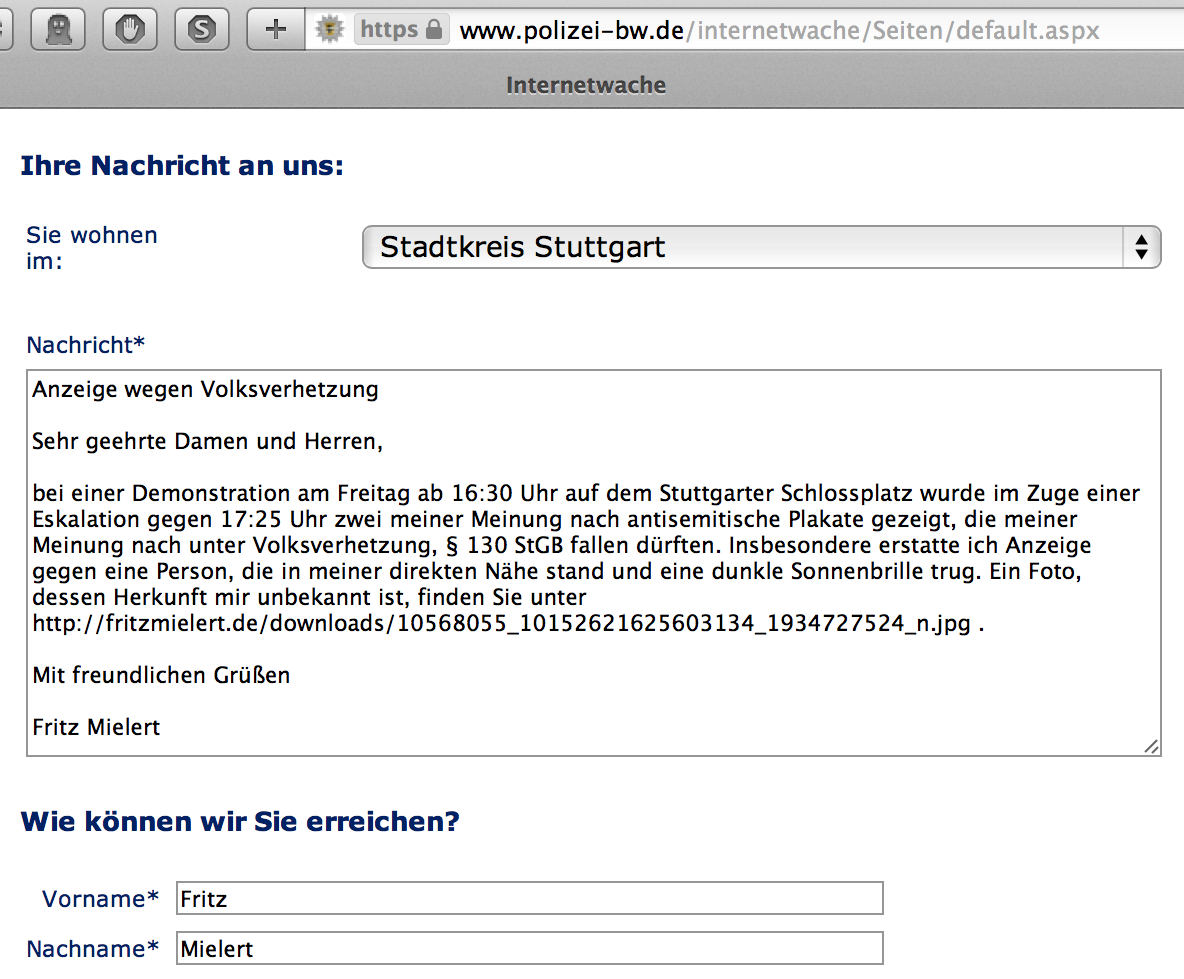The height and width of the screenshot is (979, 1184).
Task: Open the AdBlock stop-hand extension
Action: tap(130, 29)
